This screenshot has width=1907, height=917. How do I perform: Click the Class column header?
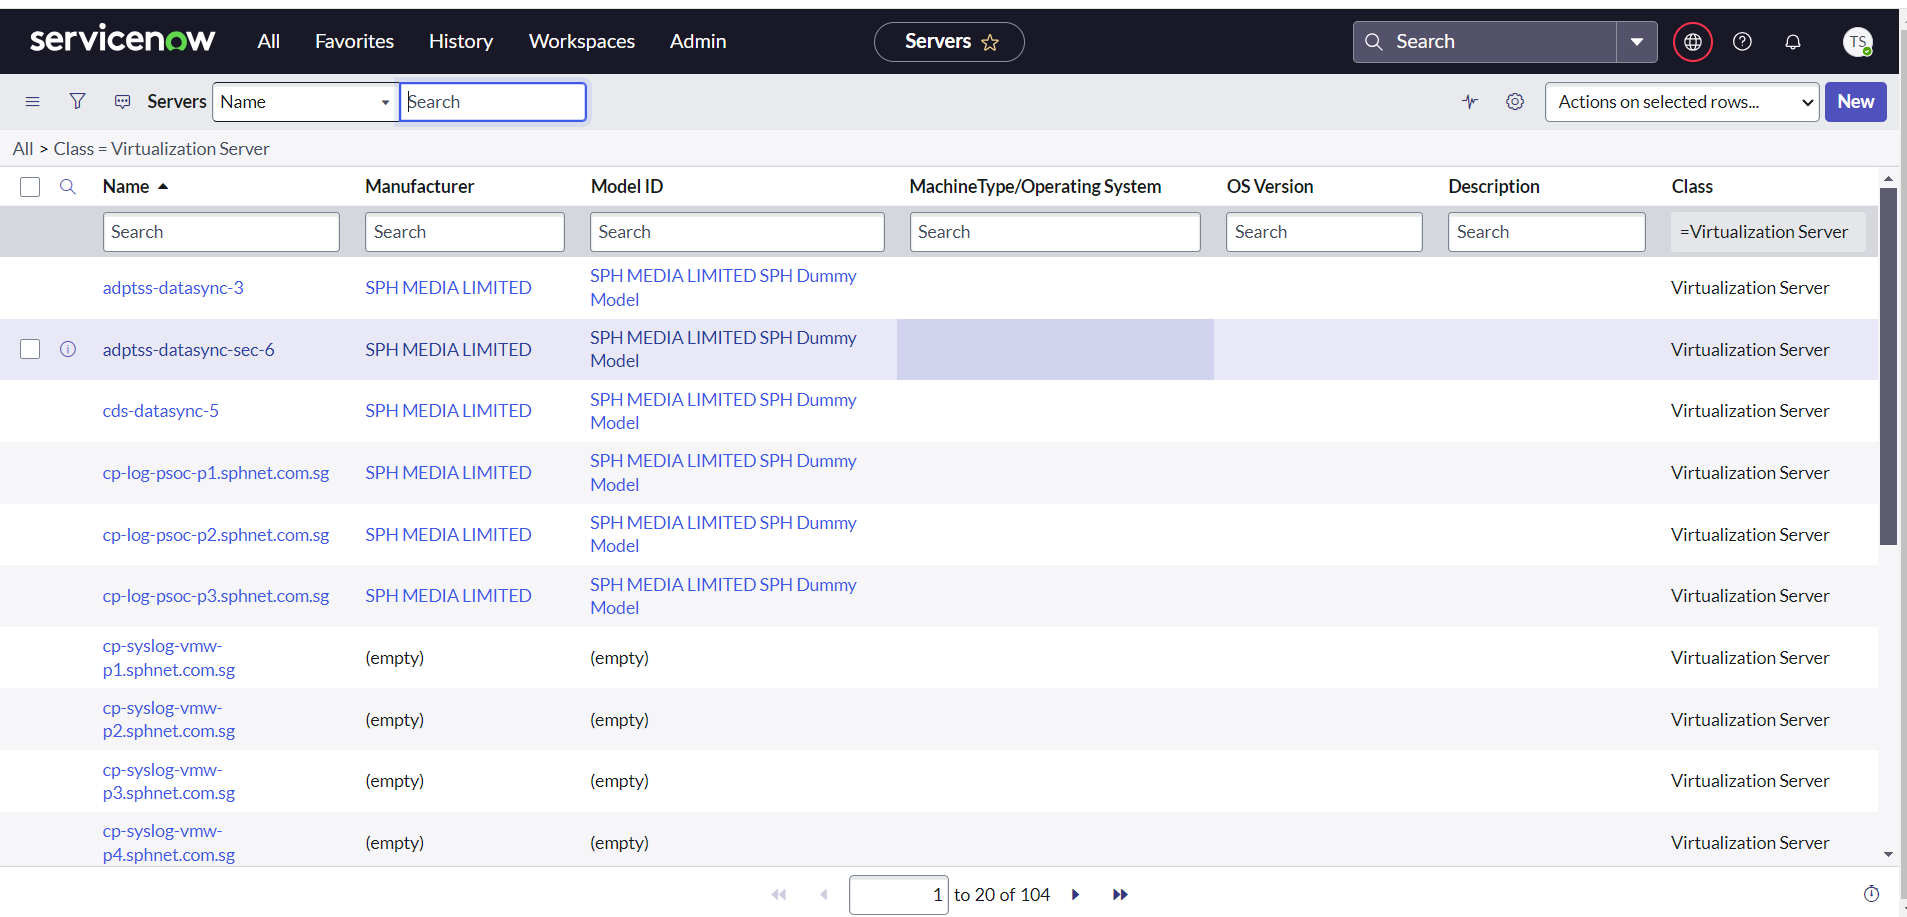point(1692,187)
